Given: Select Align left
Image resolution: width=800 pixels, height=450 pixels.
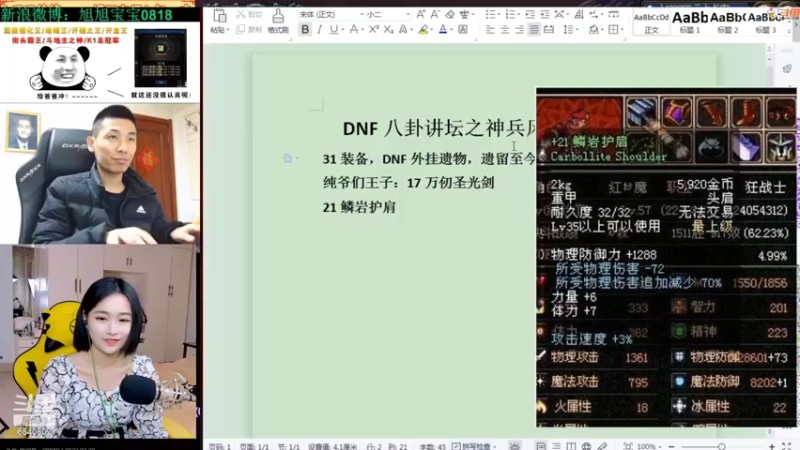Looking at the screenshot, I should pyautogui.click(x=490, y=30).
